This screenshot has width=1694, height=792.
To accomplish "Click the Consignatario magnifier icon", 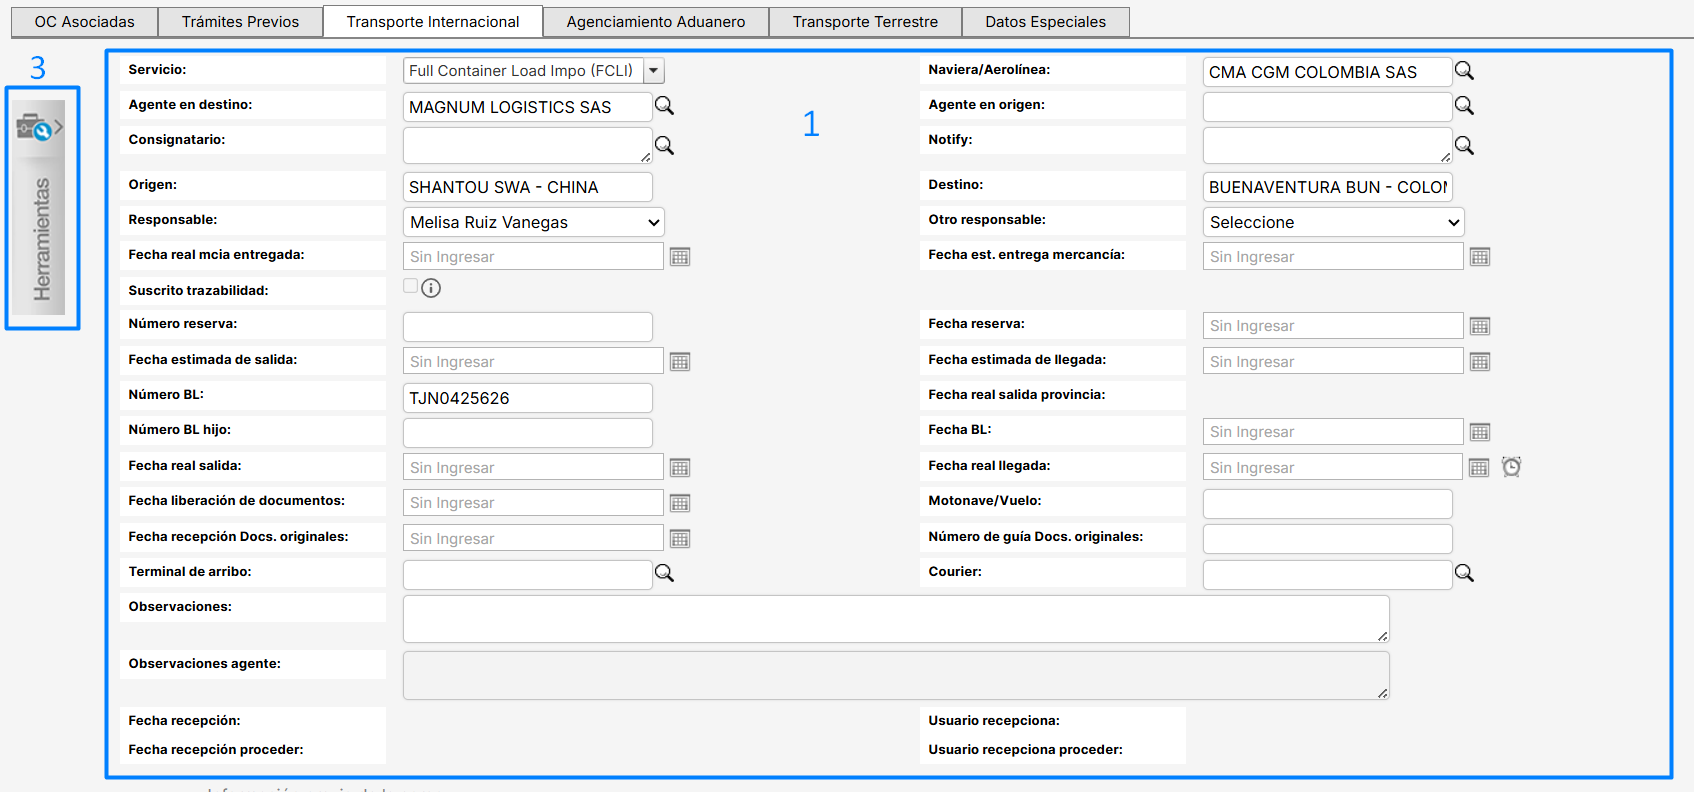I will [664, 146].
